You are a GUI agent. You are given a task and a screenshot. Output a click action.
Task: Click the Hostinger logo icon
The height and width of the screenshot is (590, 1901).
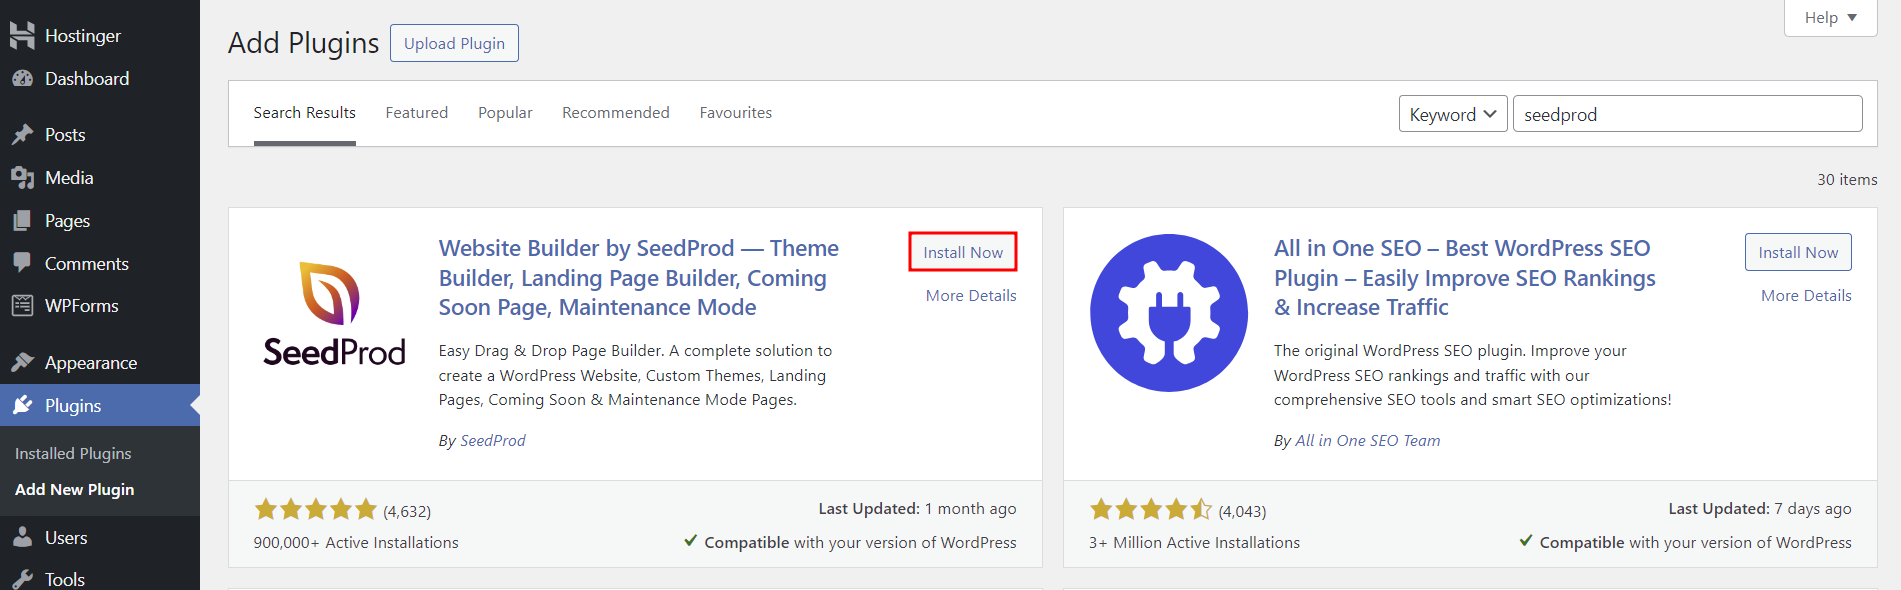pyautogui.click(x=22, y=36)
